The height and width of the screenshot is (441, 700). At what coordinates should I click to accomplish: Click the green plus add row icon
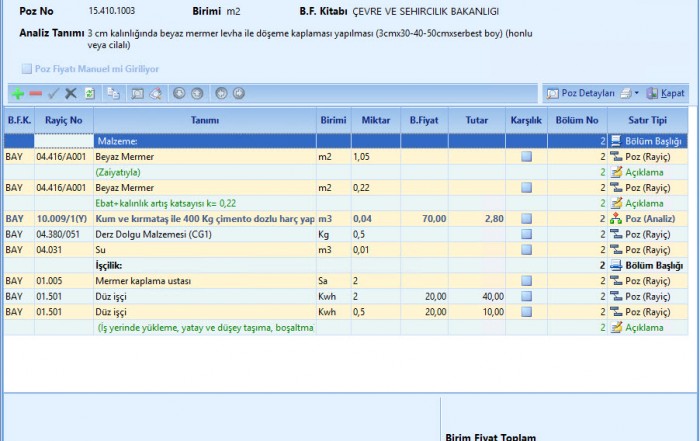click(17, 93)
